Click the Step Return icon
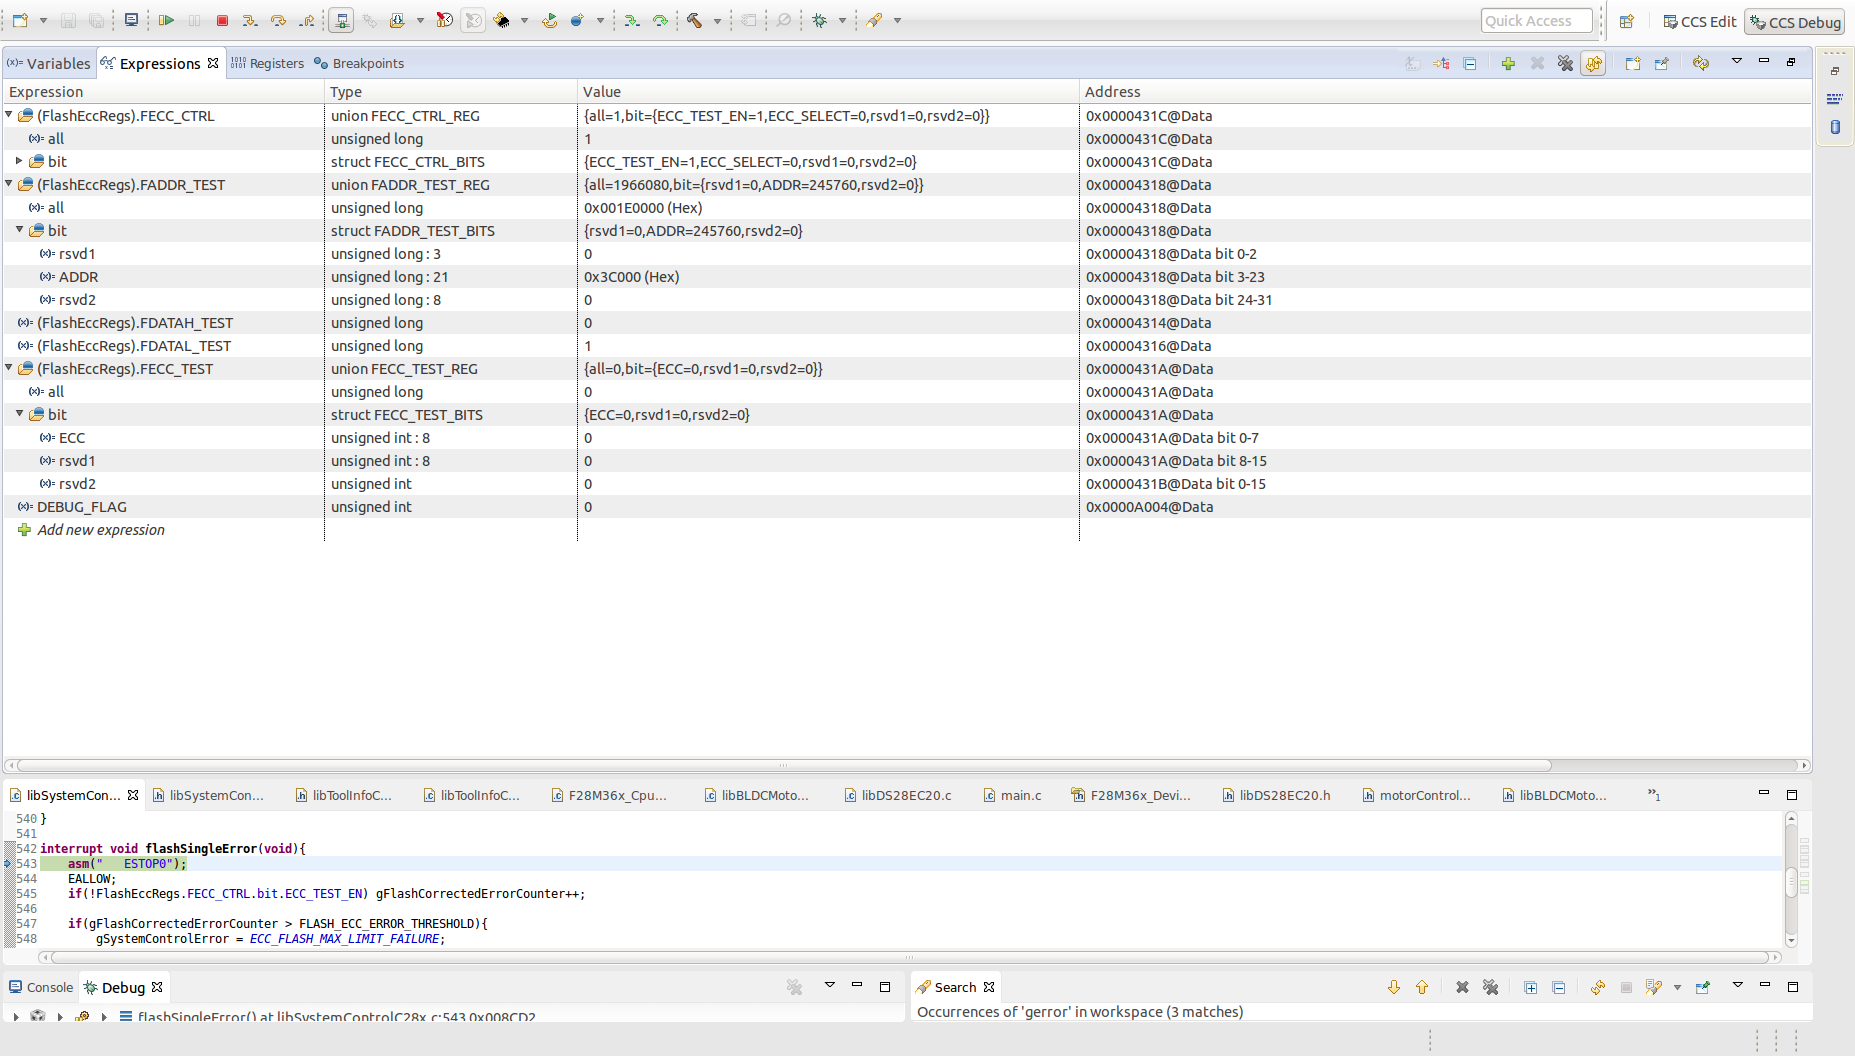The image size is (1855, 1056). tap(306, 20)
